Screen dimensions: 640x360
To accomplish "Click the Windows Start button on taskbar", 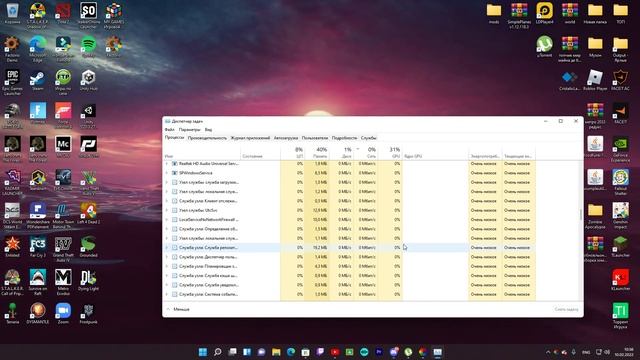I will coord(202,352).
